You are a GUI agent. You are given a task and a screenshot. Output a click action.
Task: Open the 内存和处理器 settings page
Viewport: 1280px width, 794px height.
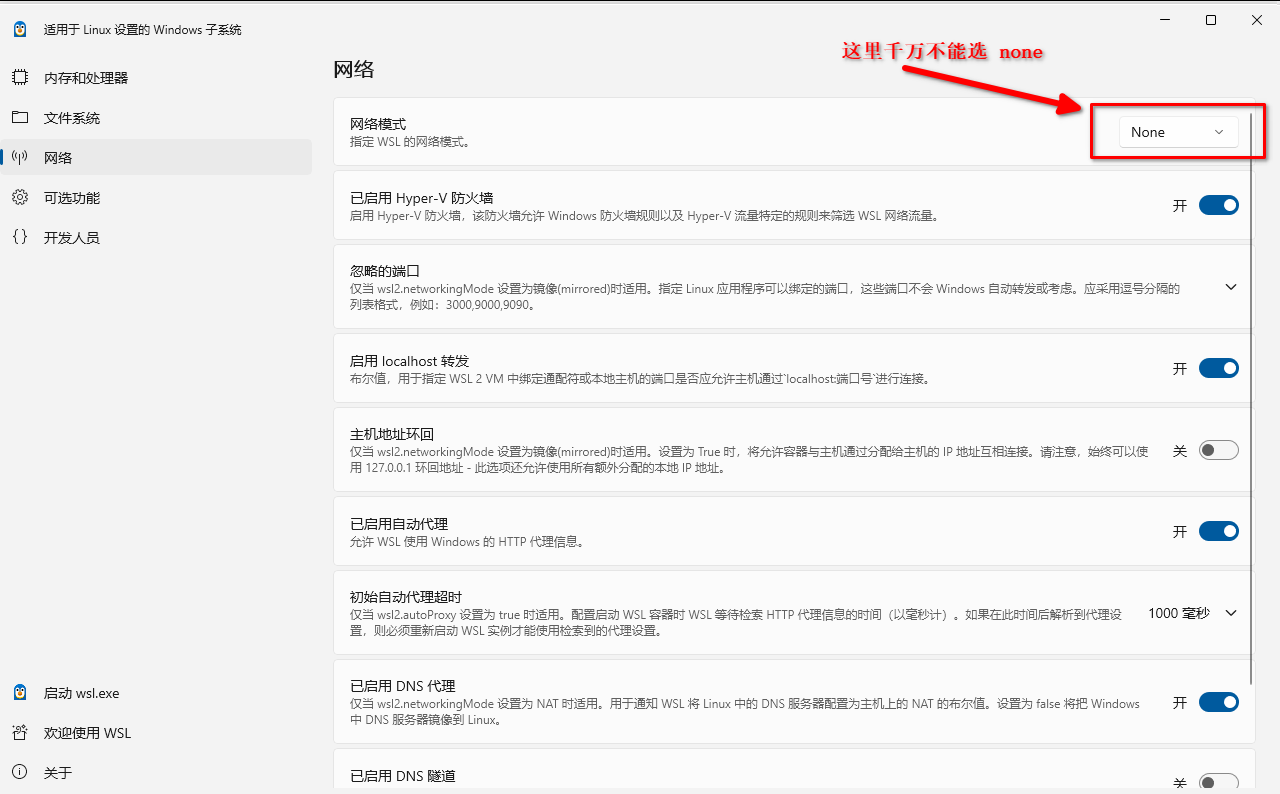click(158, 77)
